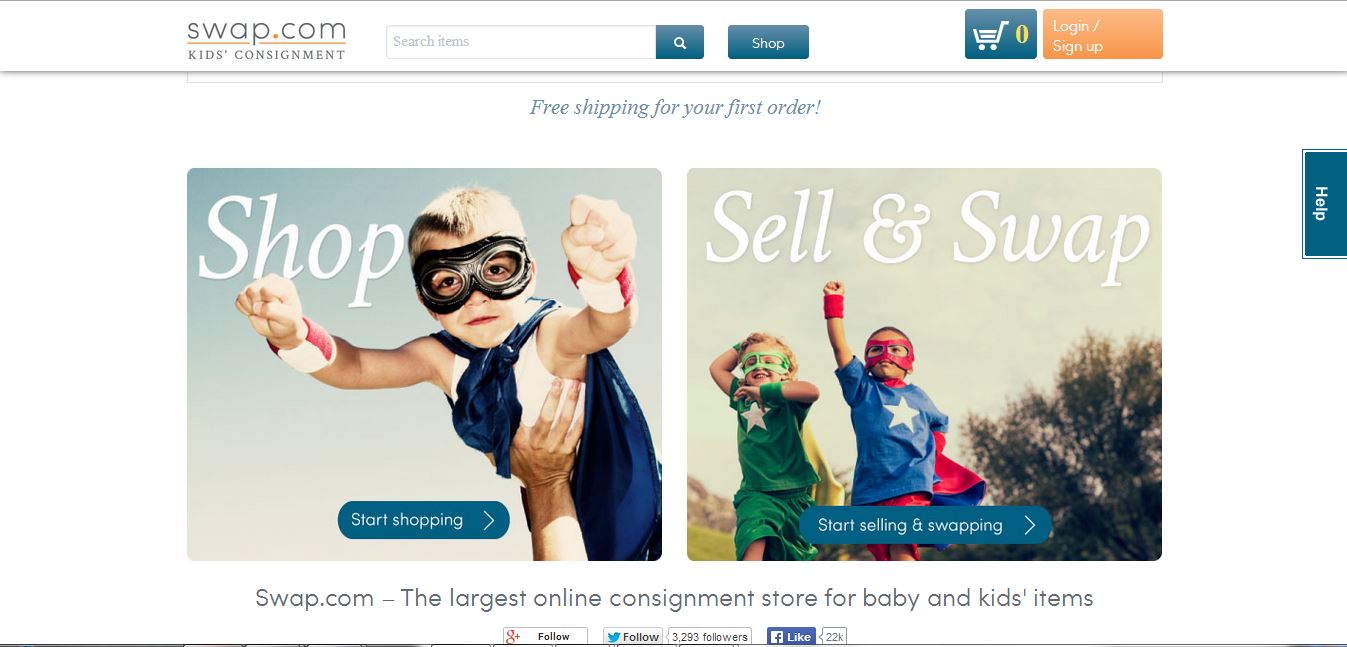The height and width of the screenshot is (647, 1347).
Task: Click the 3,293 followers count bubble
Action: 709,637
